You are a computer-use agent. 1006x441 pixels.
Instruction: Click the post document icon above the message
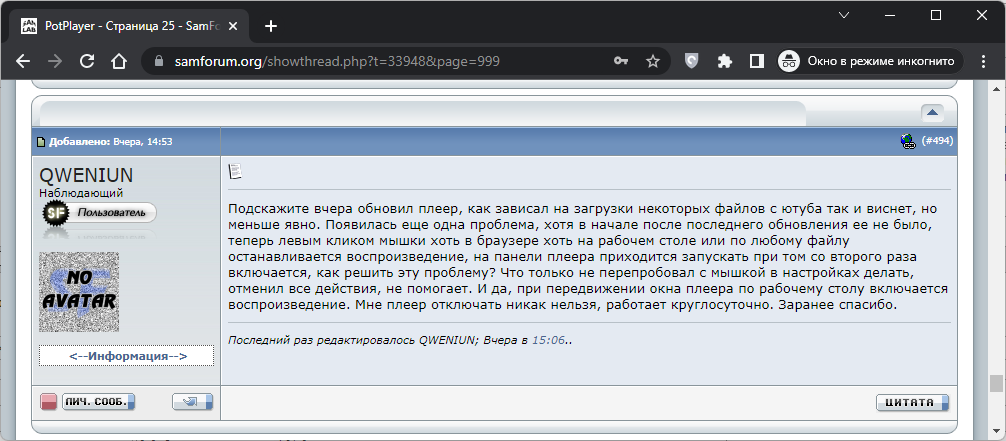pos(235,172)
